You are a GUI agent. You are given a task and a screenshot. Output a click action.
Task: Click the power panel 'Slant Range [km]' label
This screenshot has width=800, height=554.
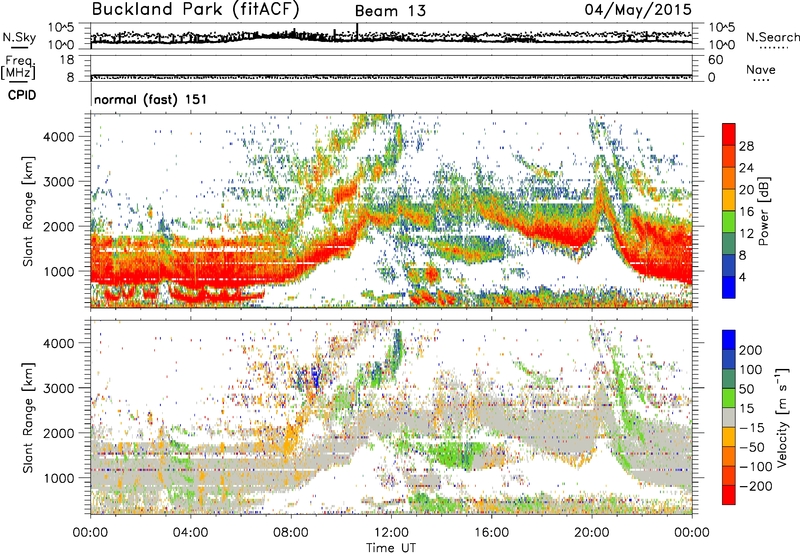28,211
